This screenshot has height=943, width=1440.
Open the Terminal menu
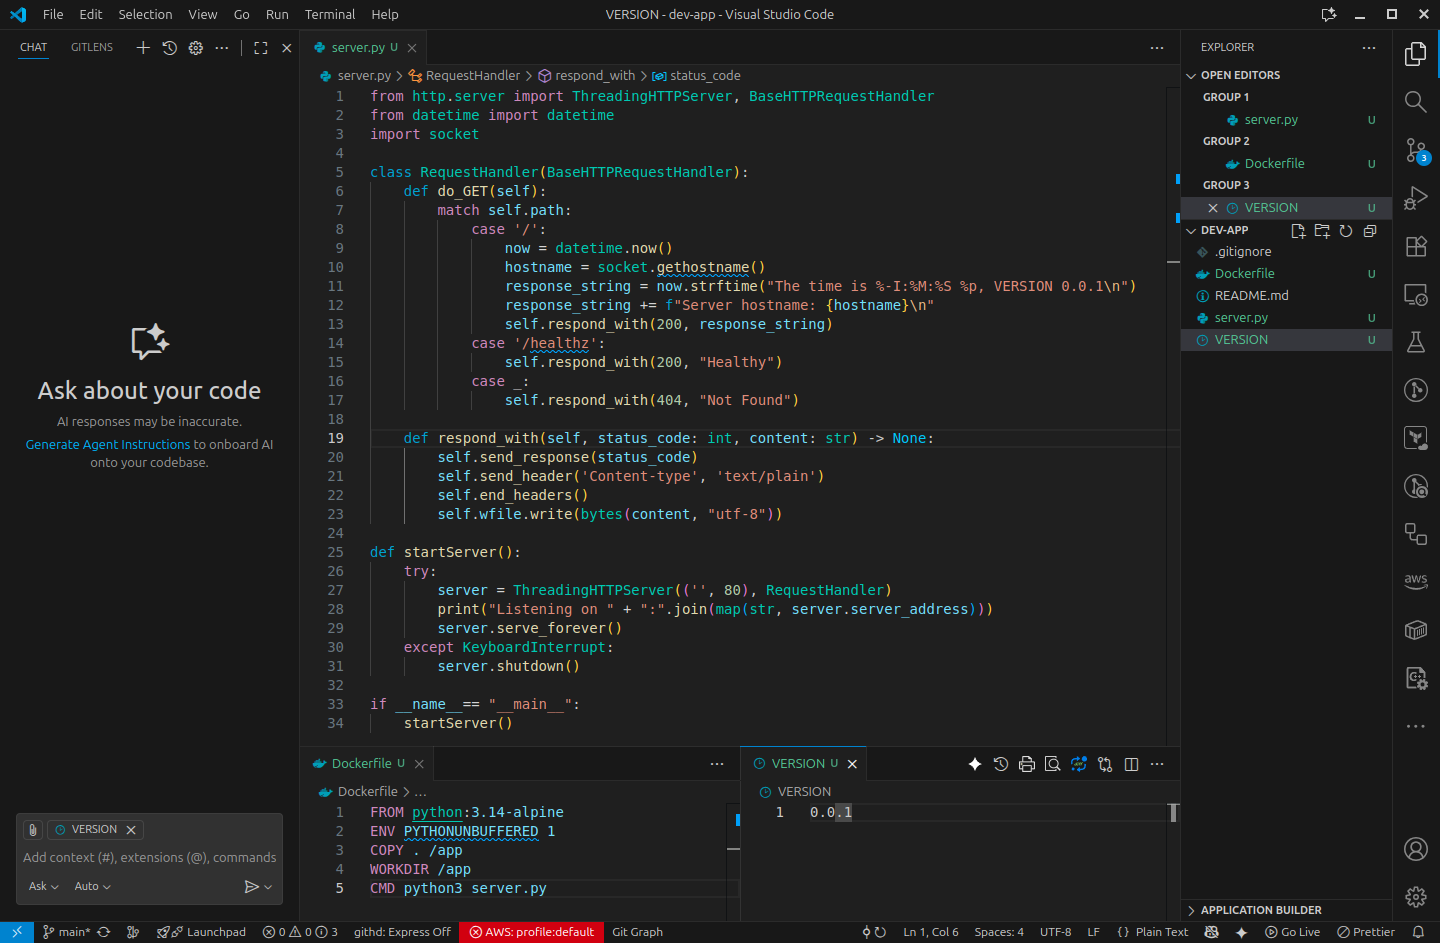tap(330, 14)
